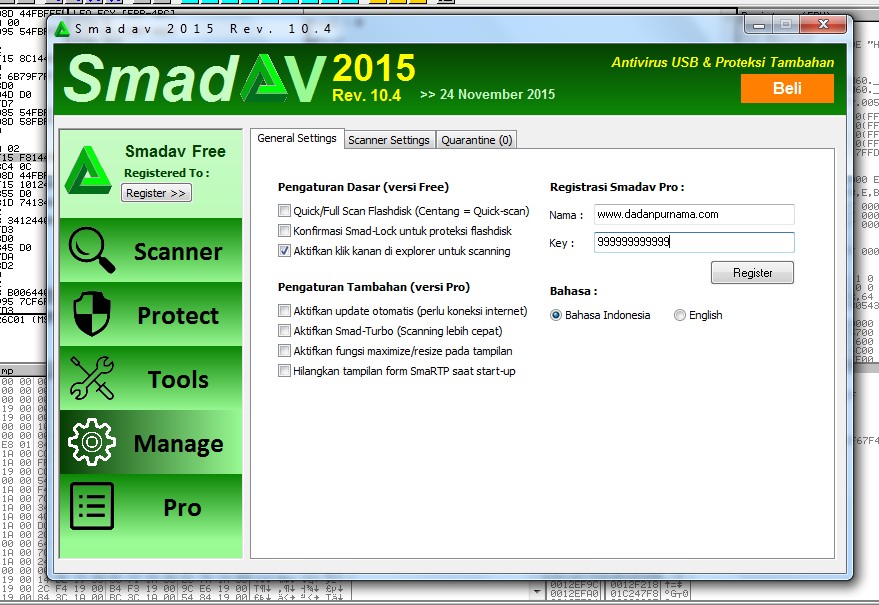
Task: Switch to General Settings tab
Action: click(297, 138)
